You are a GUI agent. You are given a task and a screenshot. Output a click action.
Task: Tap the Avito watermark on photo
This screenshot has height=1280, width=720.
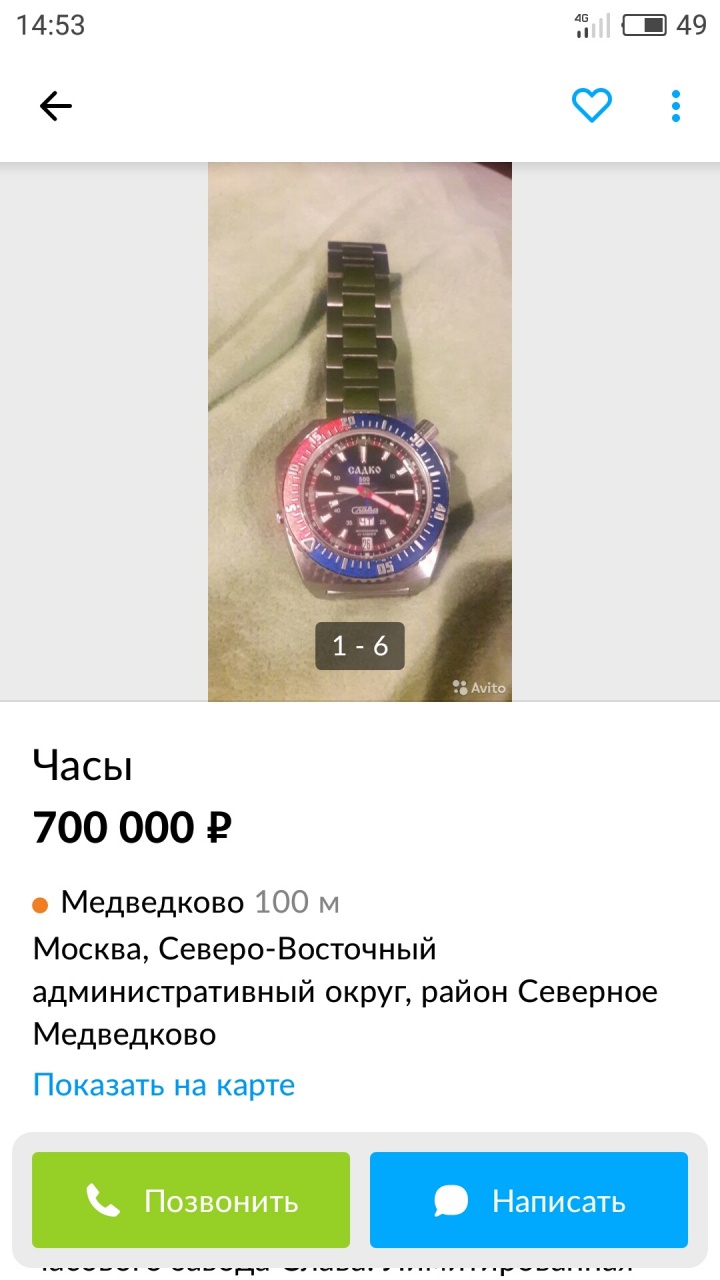(x=479, y=687)
